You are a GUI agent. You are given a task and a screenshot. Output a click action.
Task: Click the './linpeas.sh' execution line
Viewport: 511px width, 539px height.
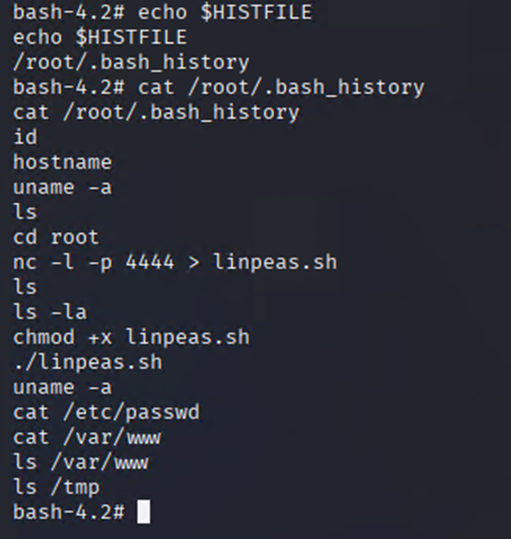(x=88, y=362)
